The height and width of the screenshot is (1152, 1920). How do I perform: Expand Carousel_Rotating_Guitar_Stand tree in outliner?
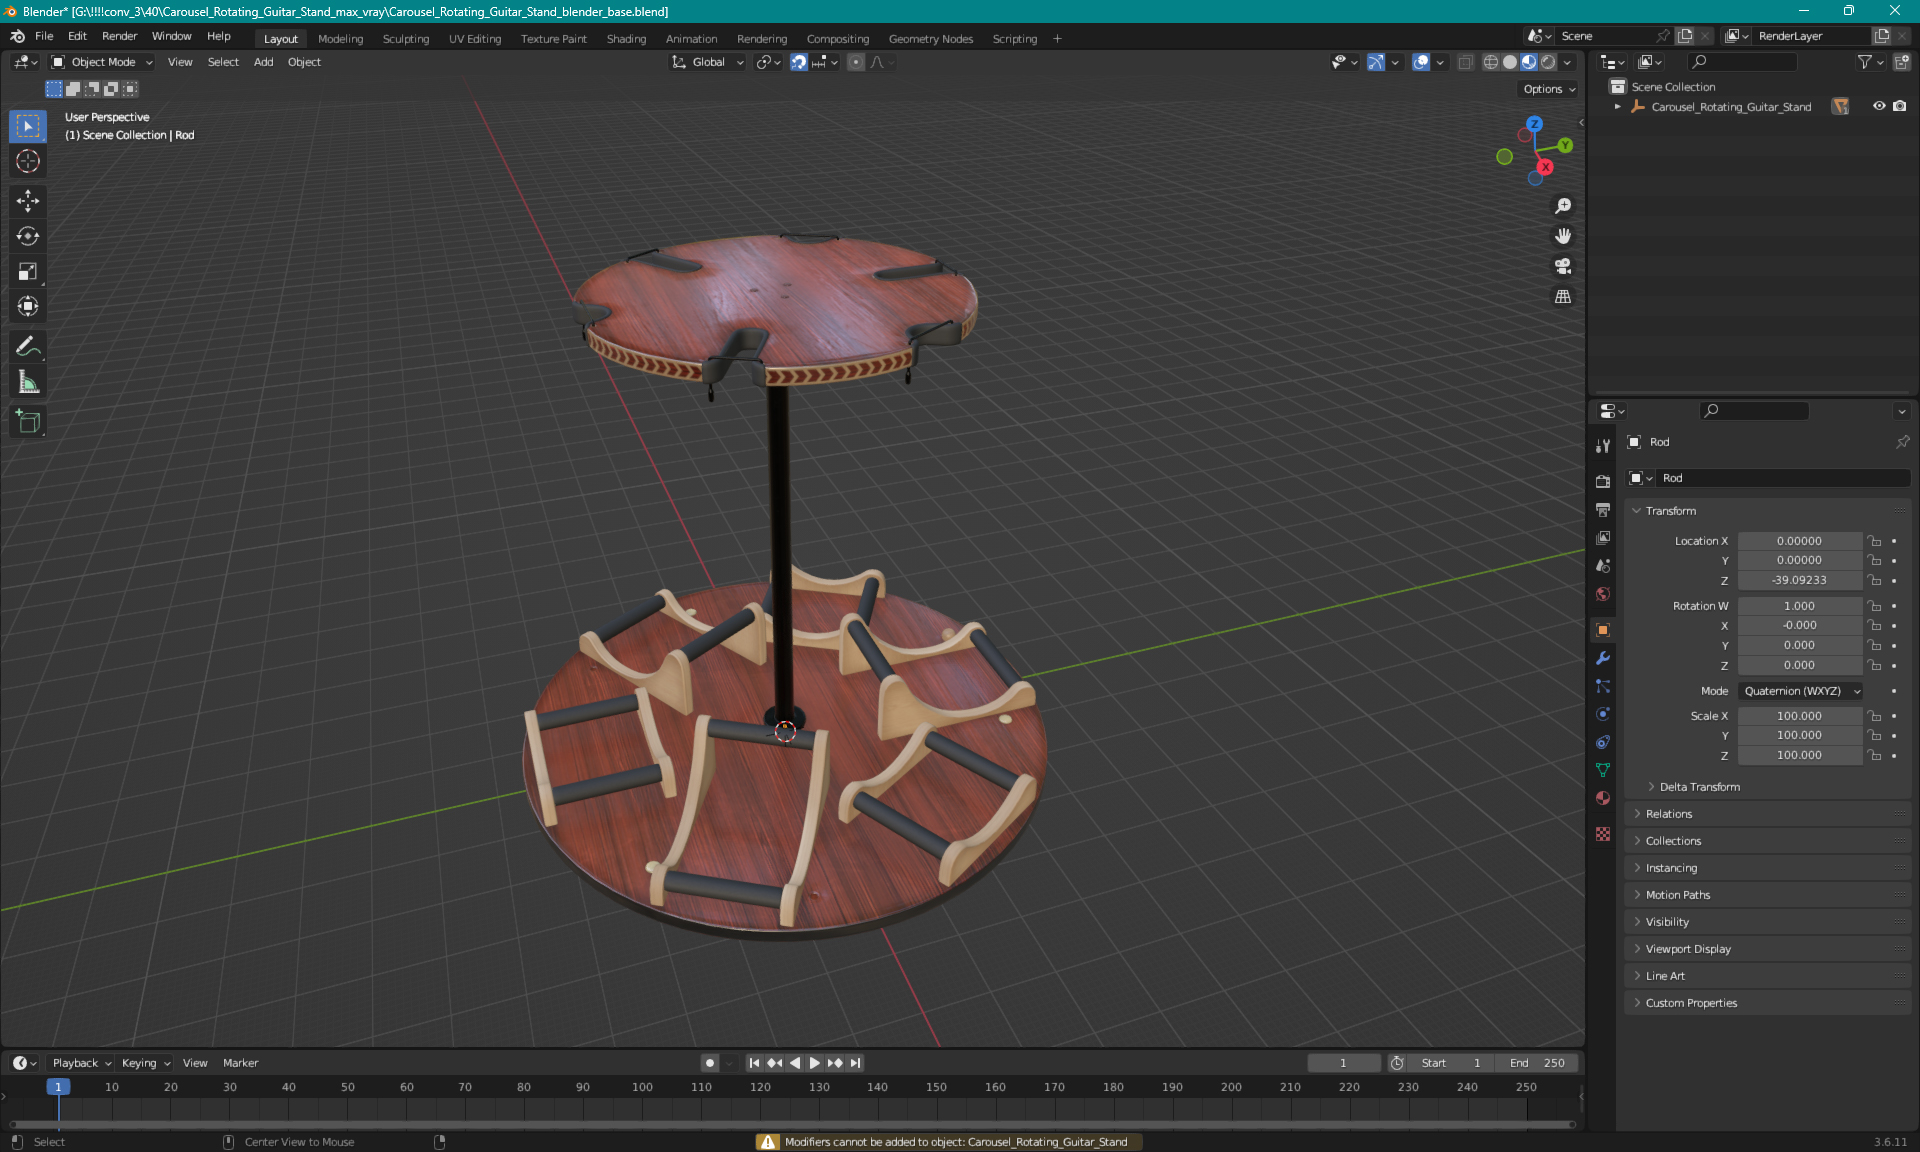point(1618,107)
